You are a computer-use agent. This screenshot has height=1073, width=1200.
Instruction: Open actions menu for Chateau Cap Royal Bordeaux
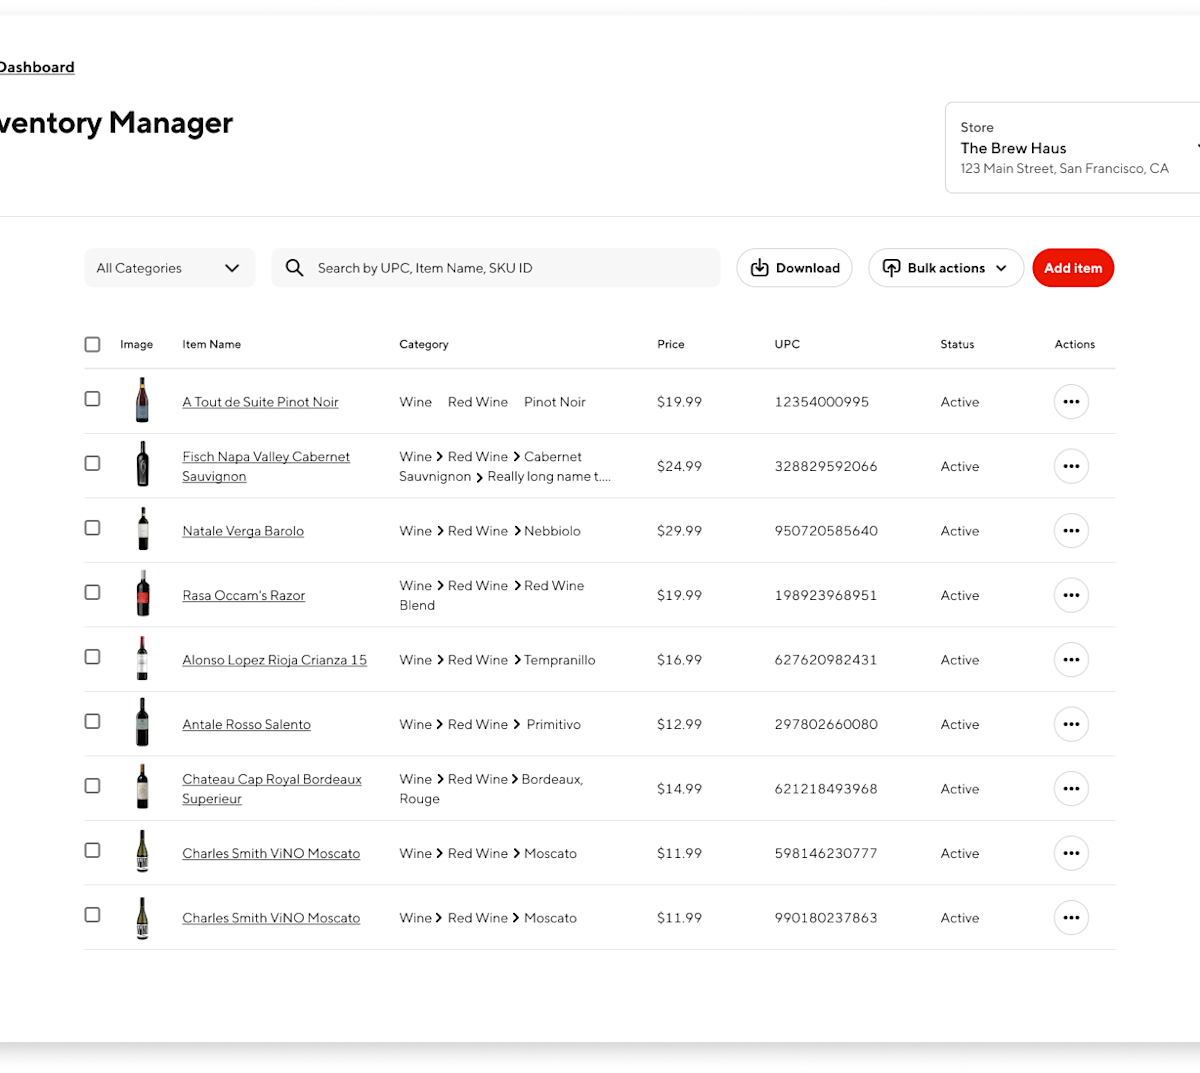click(x=1071, y=788)
